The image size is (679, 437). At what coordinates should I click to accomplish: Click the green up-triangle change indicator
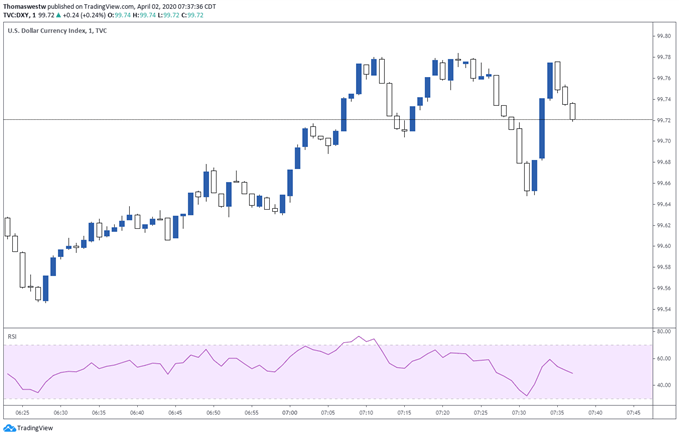58,15
